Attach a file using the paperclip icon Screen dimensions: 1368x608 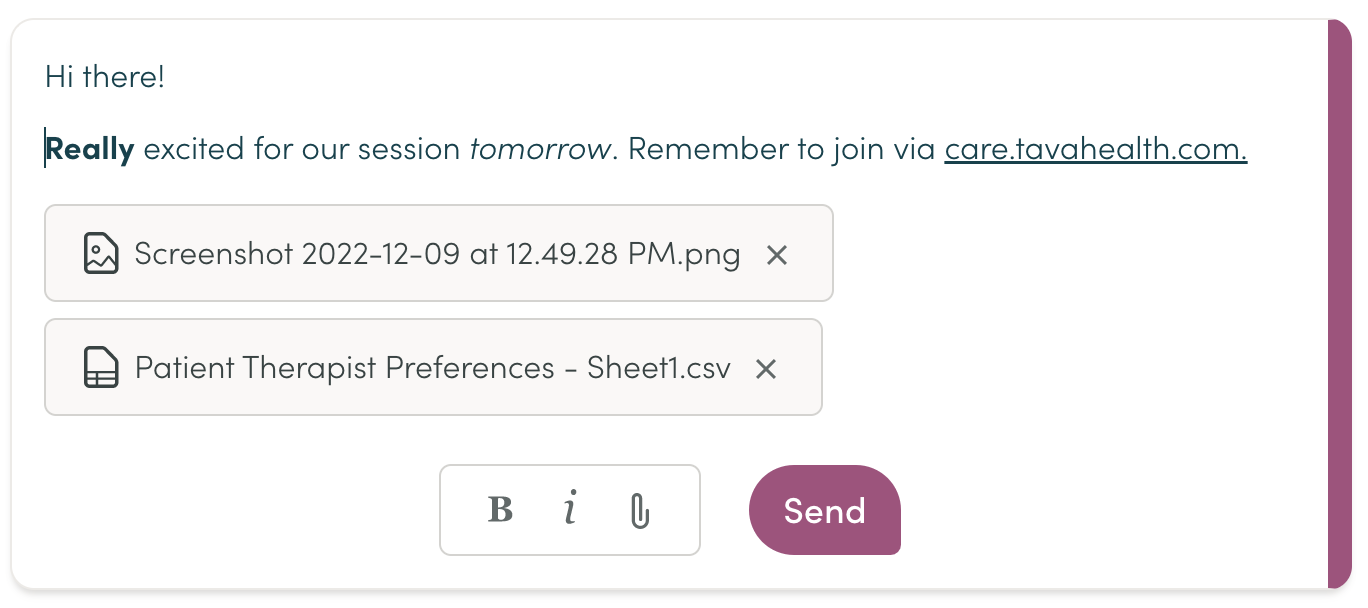click(x=640, y=511)
